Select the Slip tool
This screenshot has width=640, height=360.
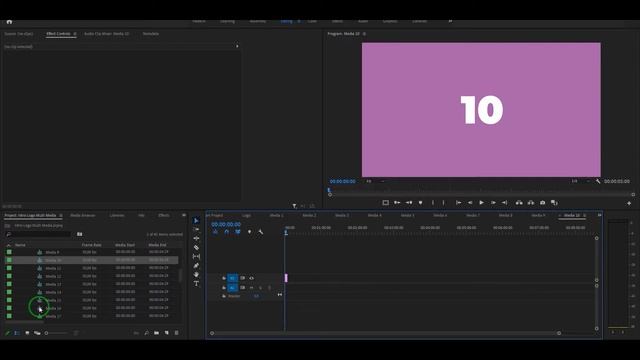click(x=196, y=256)
